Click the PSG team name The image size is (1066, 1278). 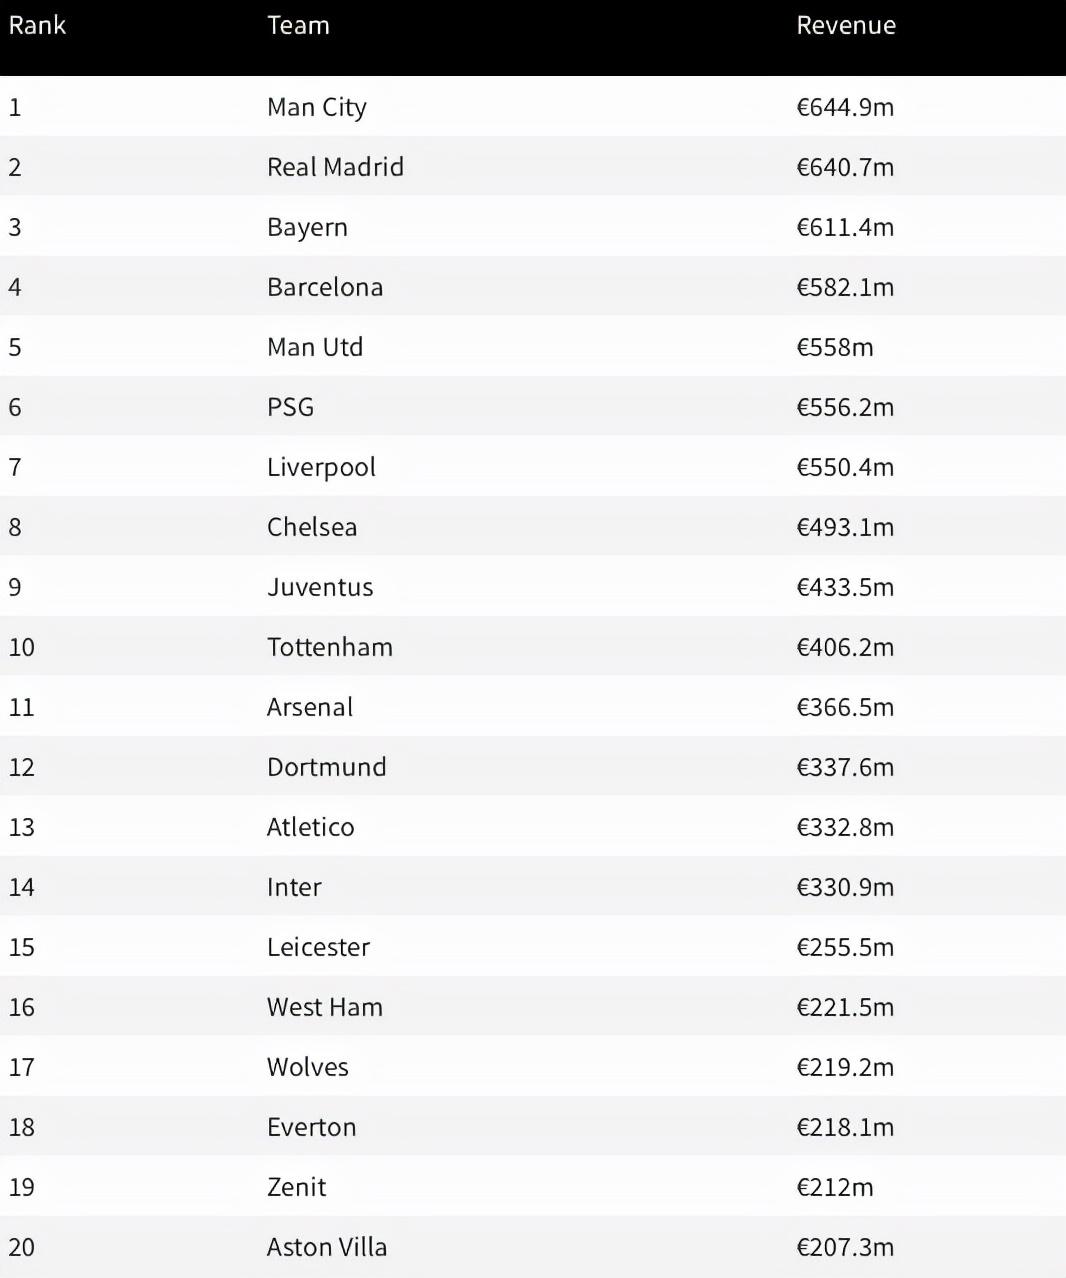coord(290,407)
